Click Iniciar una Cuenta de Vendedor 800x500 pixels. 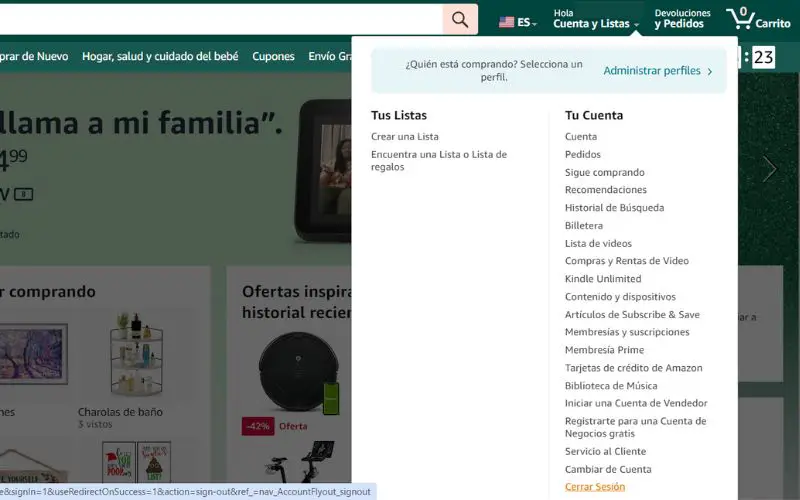[636, 403]
